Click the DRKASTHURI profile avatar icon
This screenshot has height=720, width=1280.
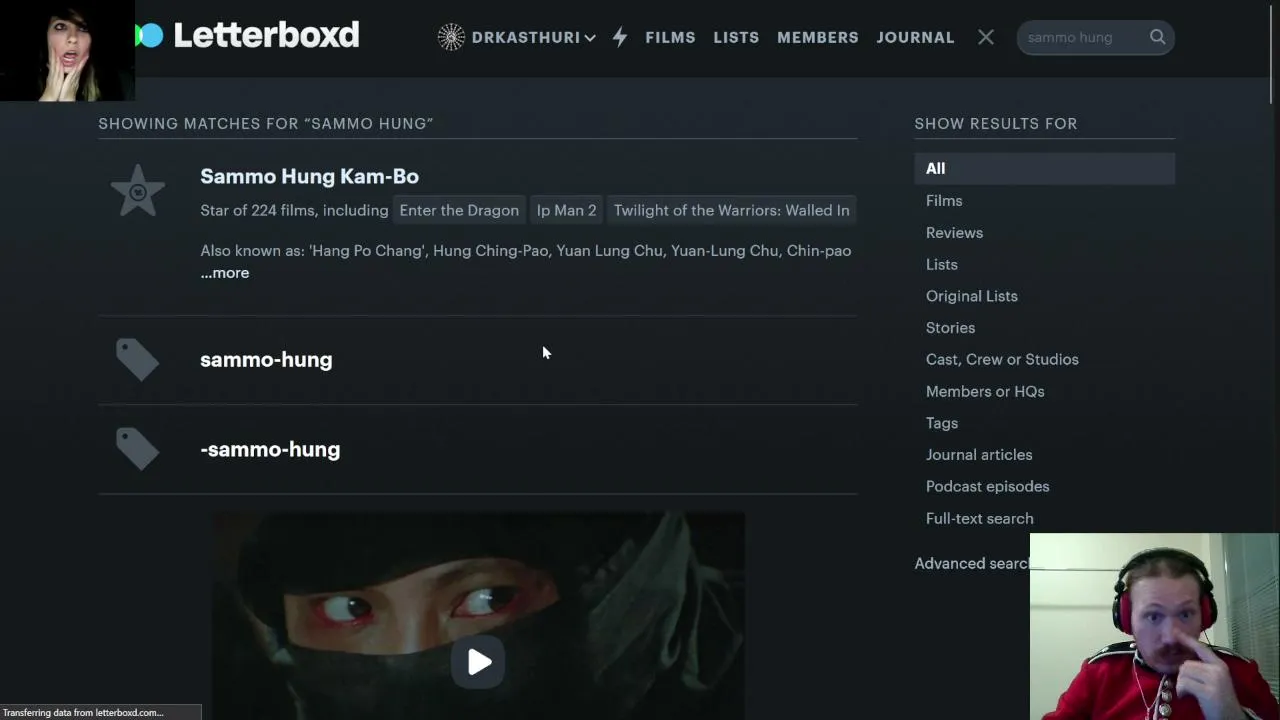pos(451,37)
